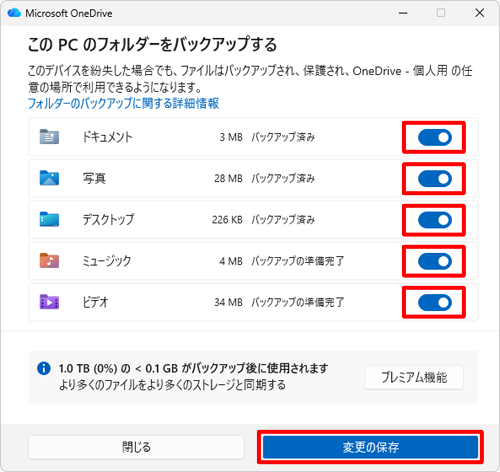Click the Documents (ドキュメント) folder icon
Viewport: 500px width, 472px height.
pos(49,137)
